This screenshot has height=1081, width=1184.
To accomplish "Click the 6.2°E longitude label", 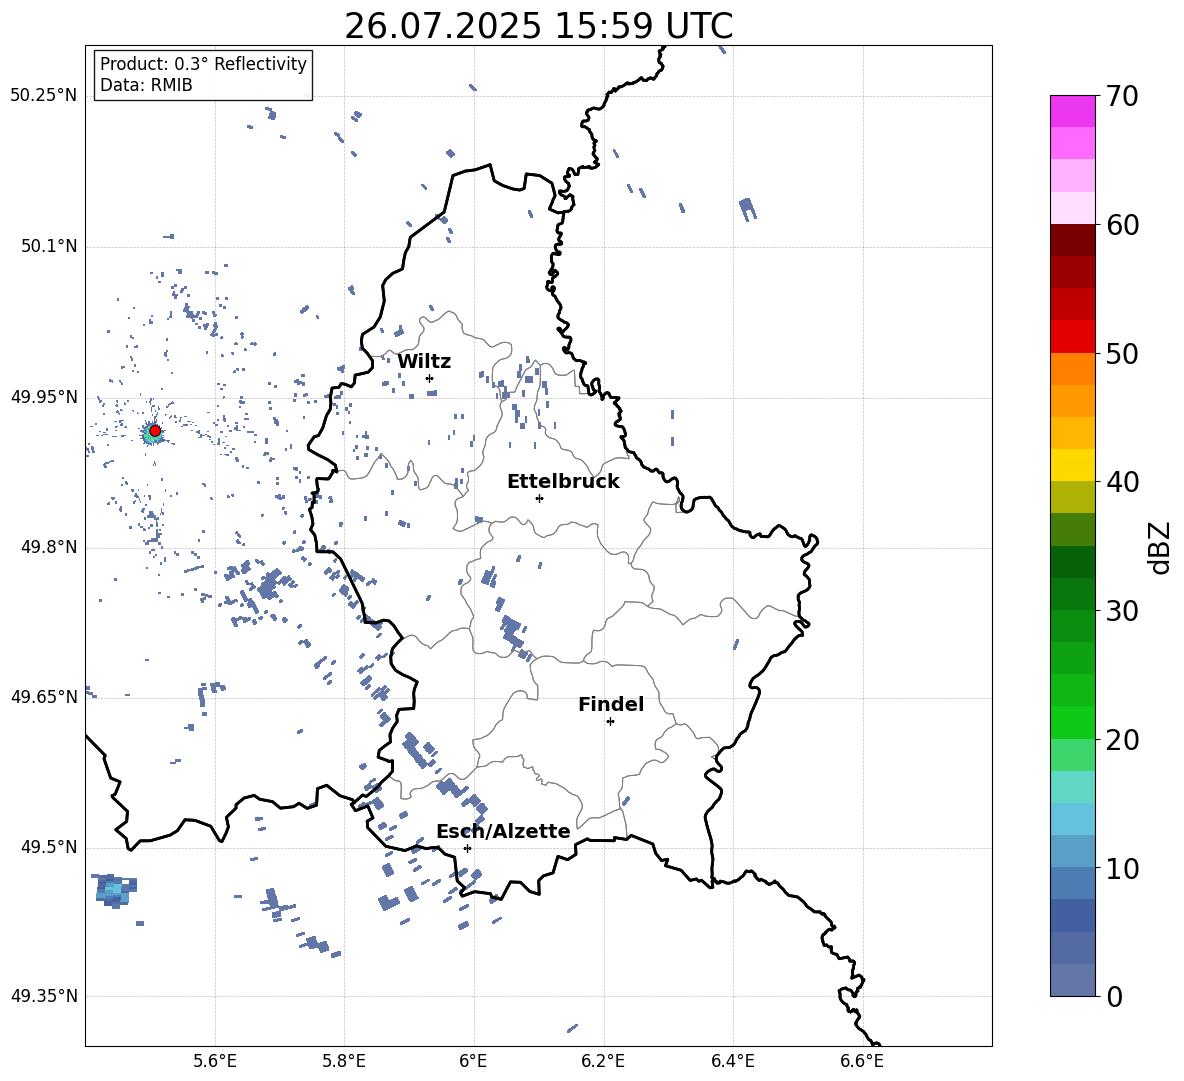I will tap(603, 1061).
